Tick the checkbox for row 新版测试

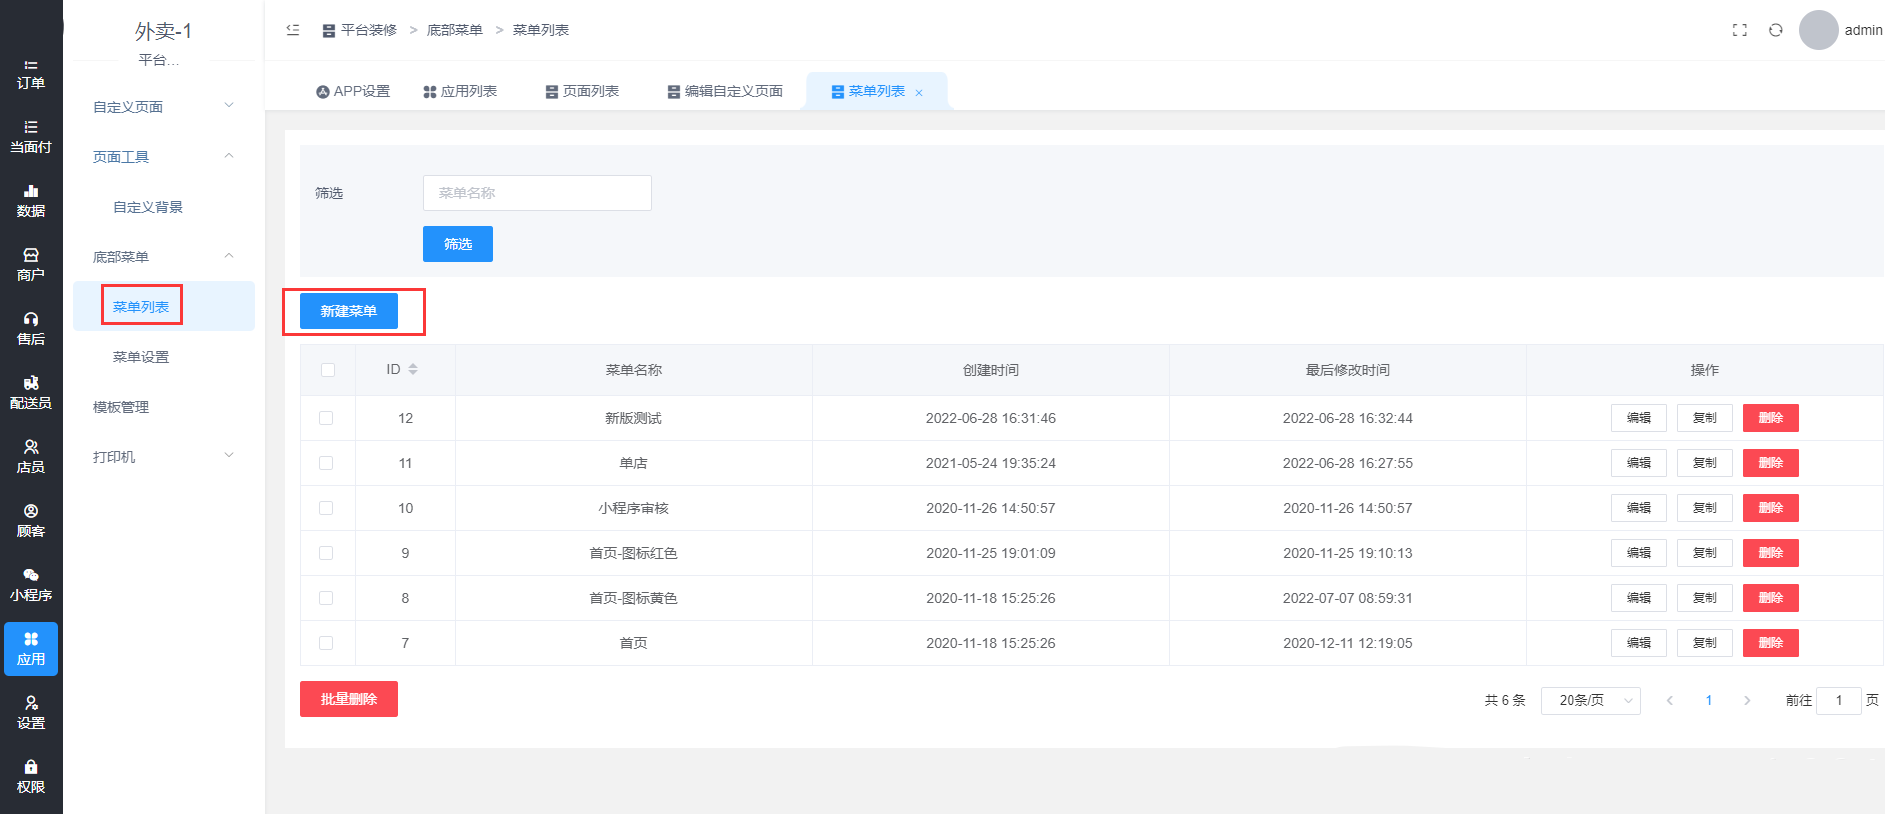click(x=326, y=418)
